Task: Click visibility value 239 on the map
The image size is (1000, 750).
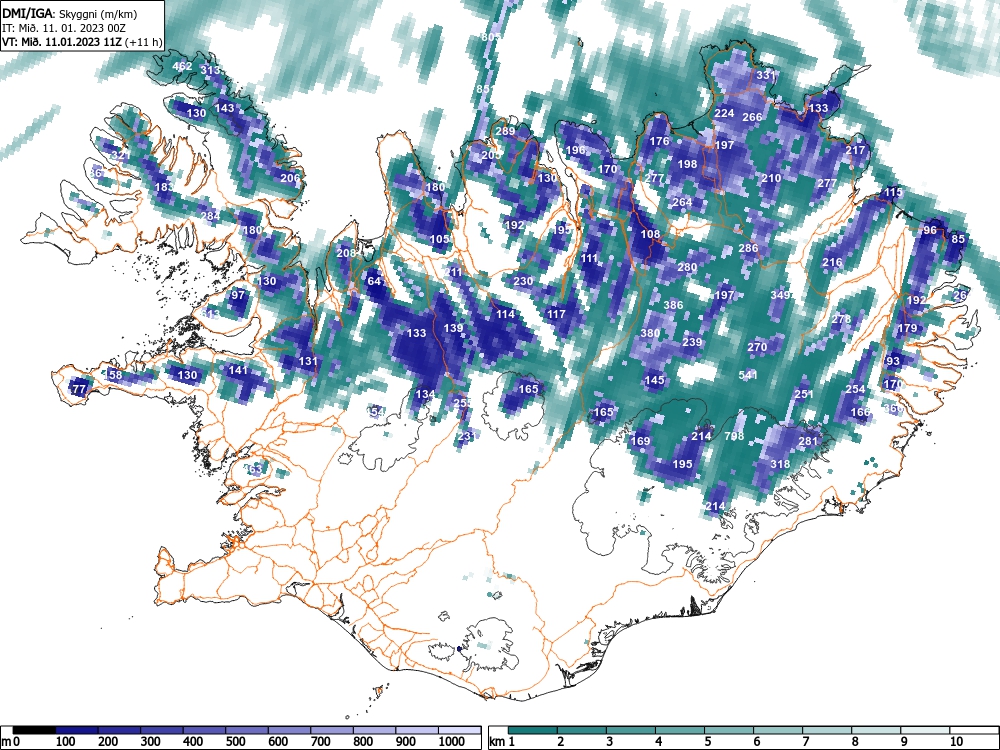Action: [692, 342]
